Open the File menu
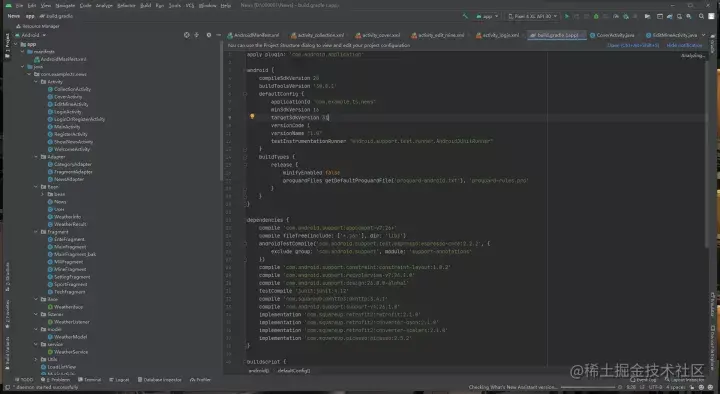 (19, 6)
